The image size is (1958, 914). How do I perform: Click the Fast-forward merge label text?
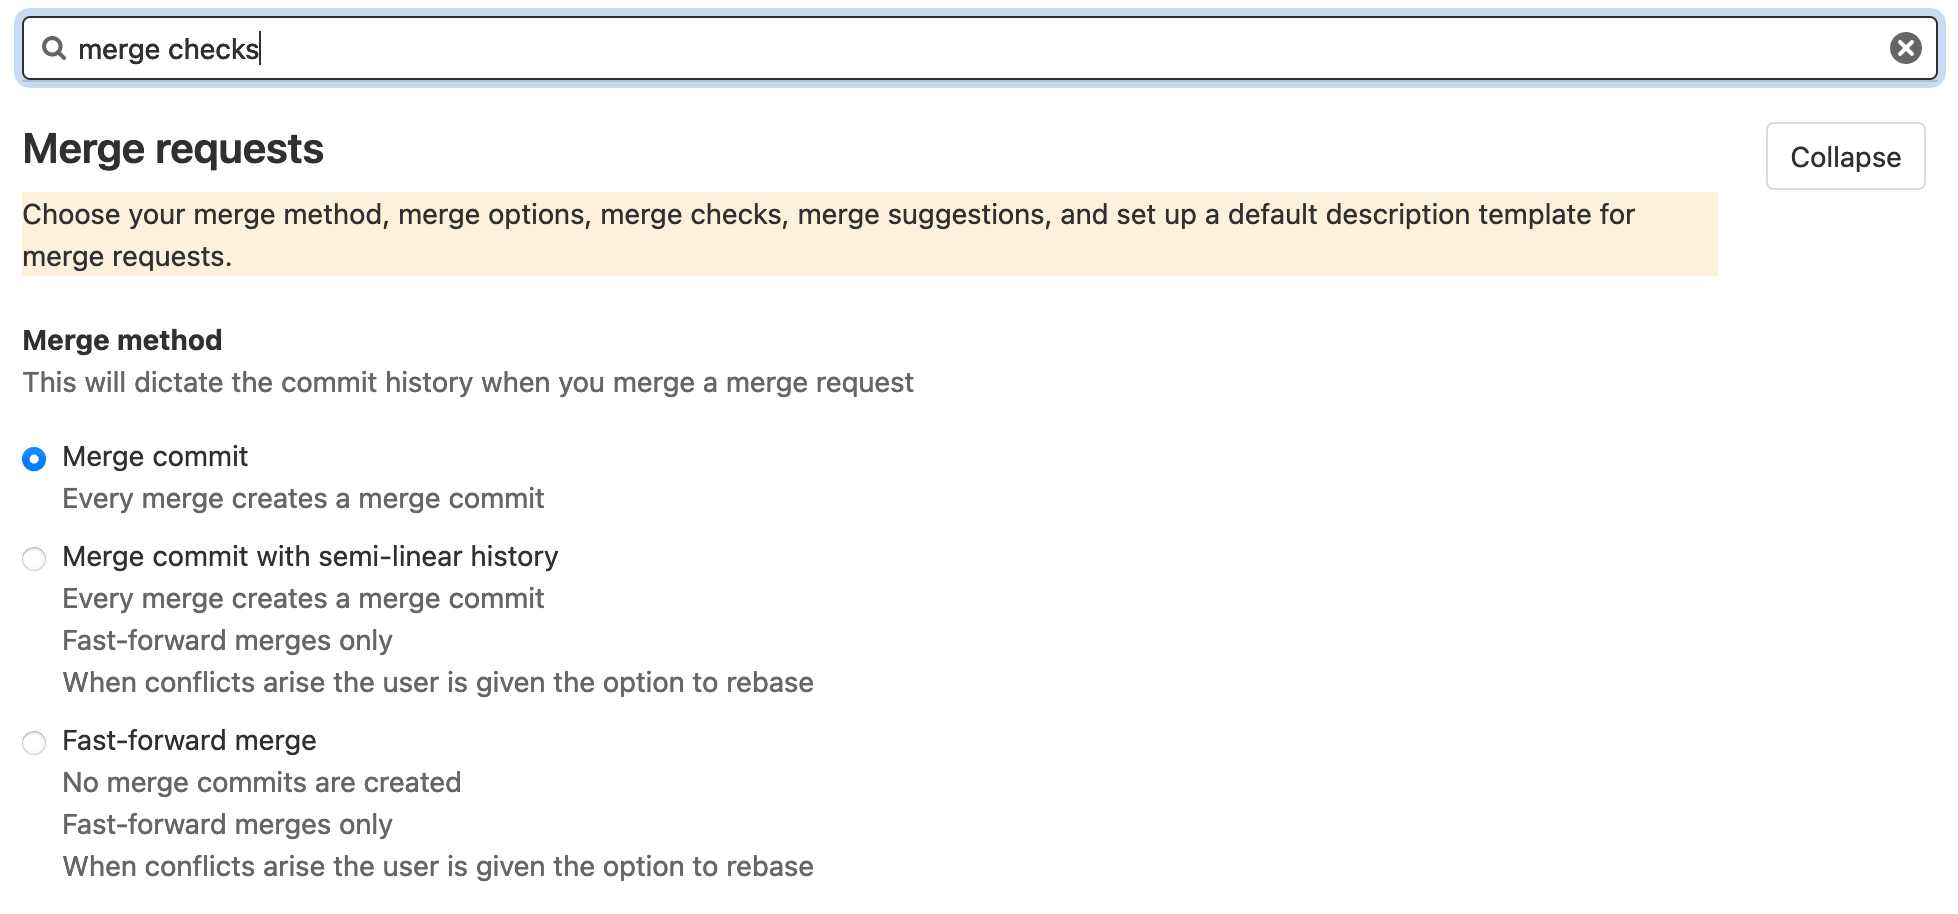click(189, 741)
